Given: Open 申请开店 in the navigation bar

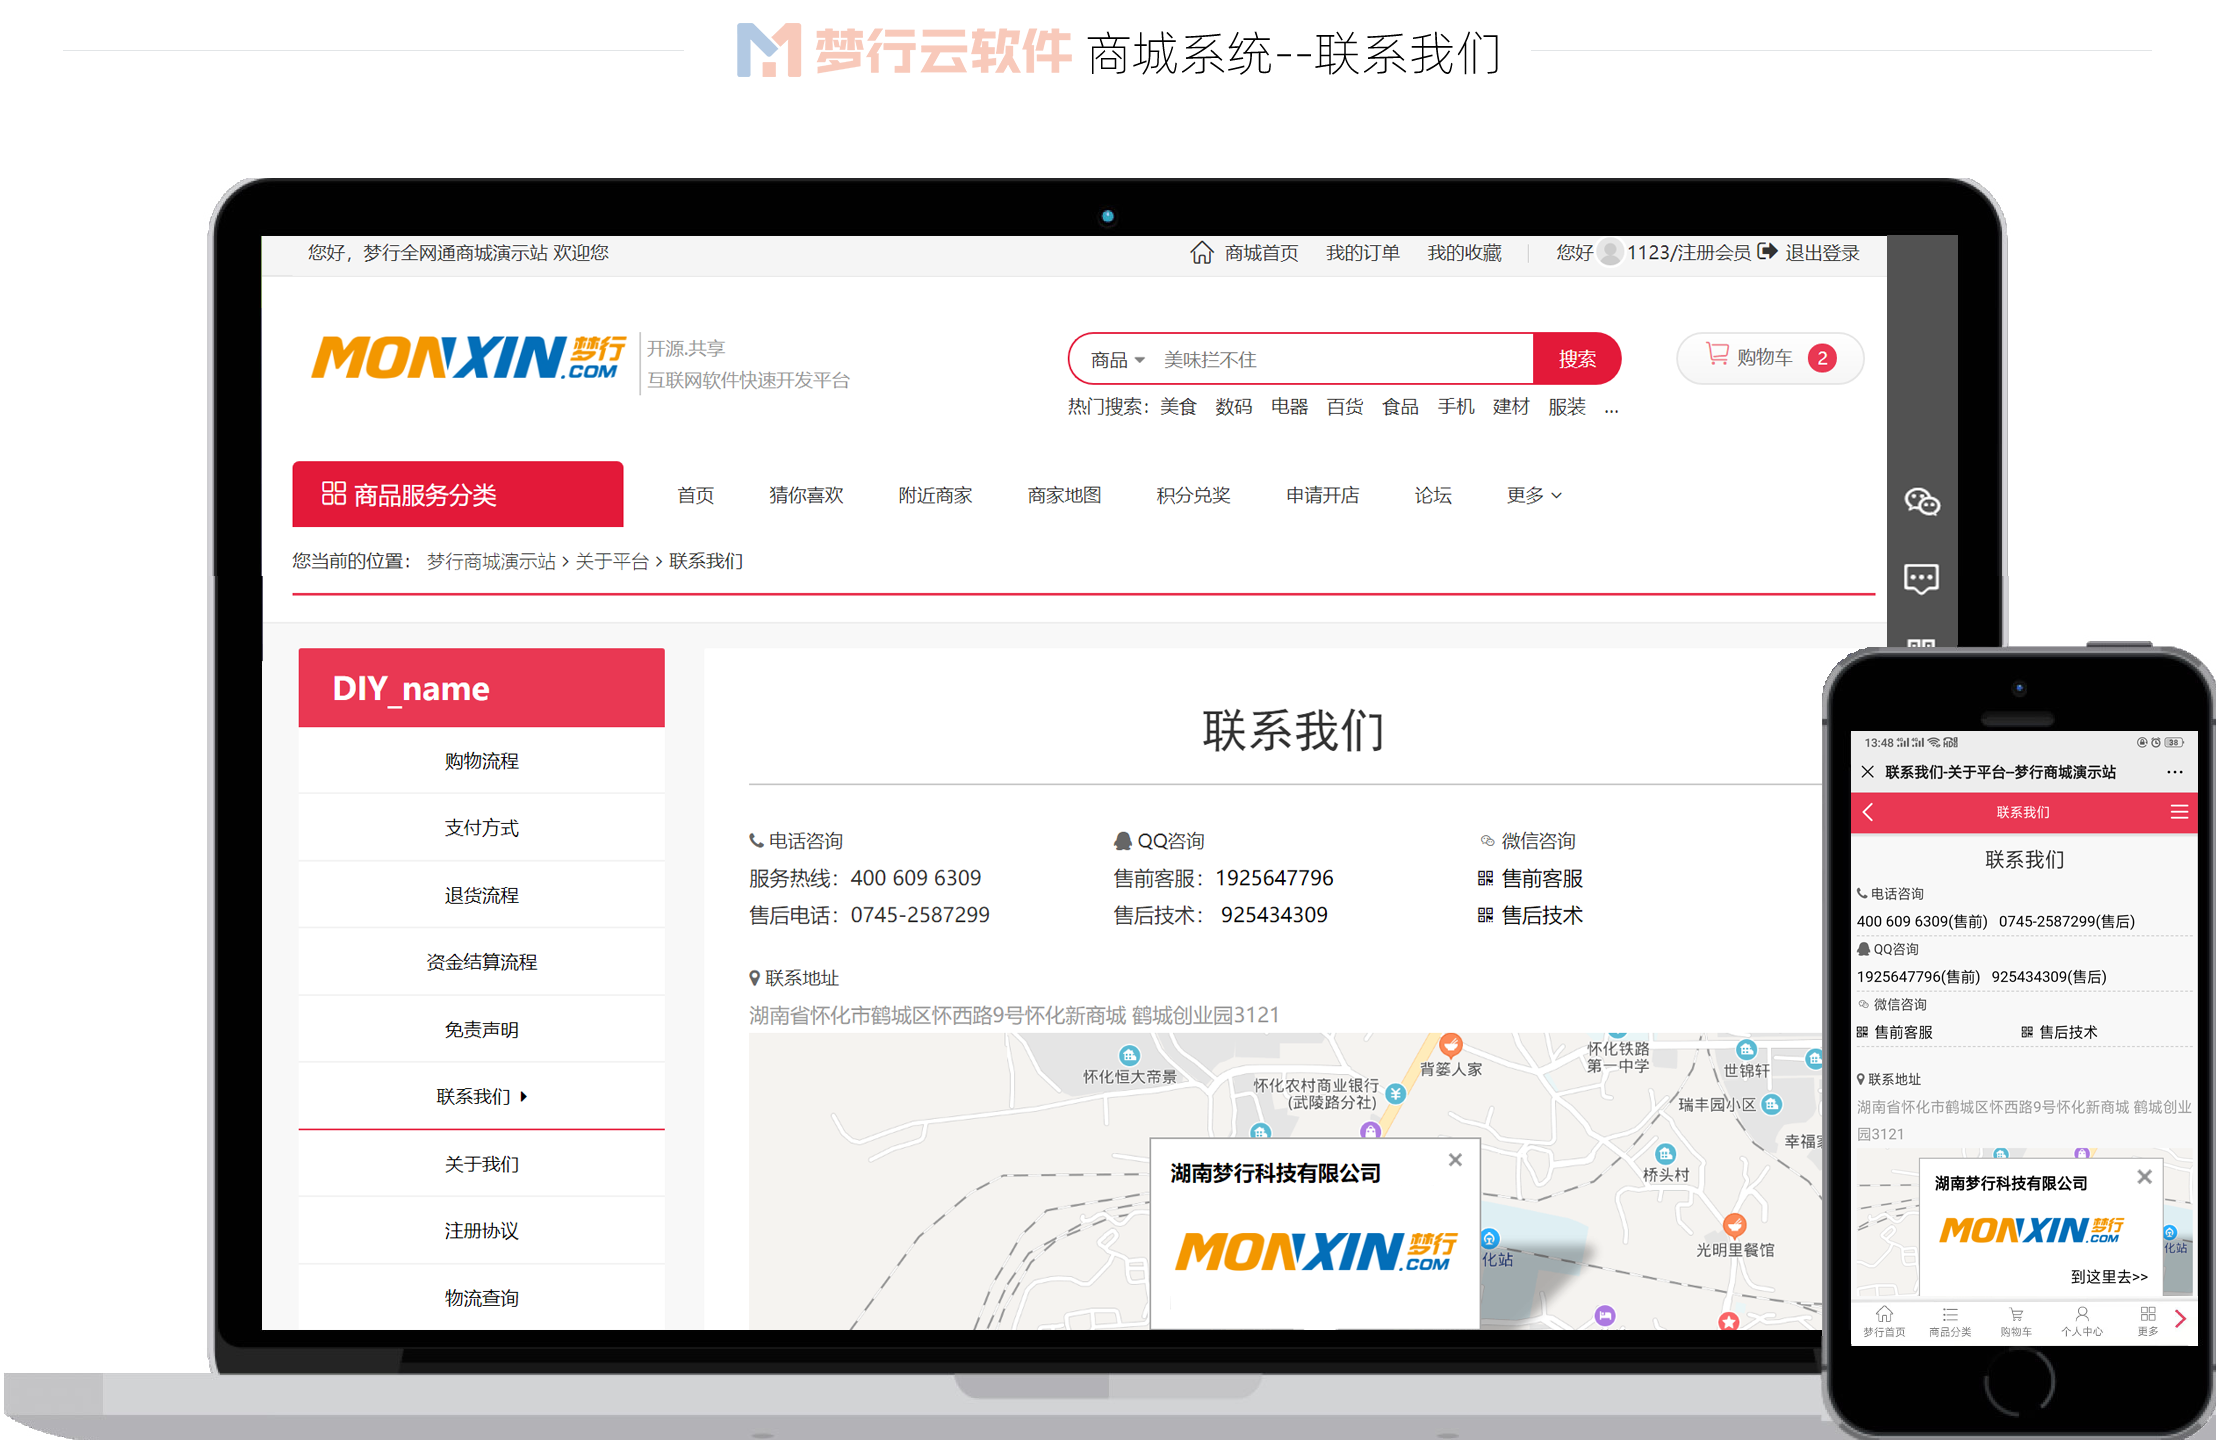Looking at the screenshot, I should 1322,495.
